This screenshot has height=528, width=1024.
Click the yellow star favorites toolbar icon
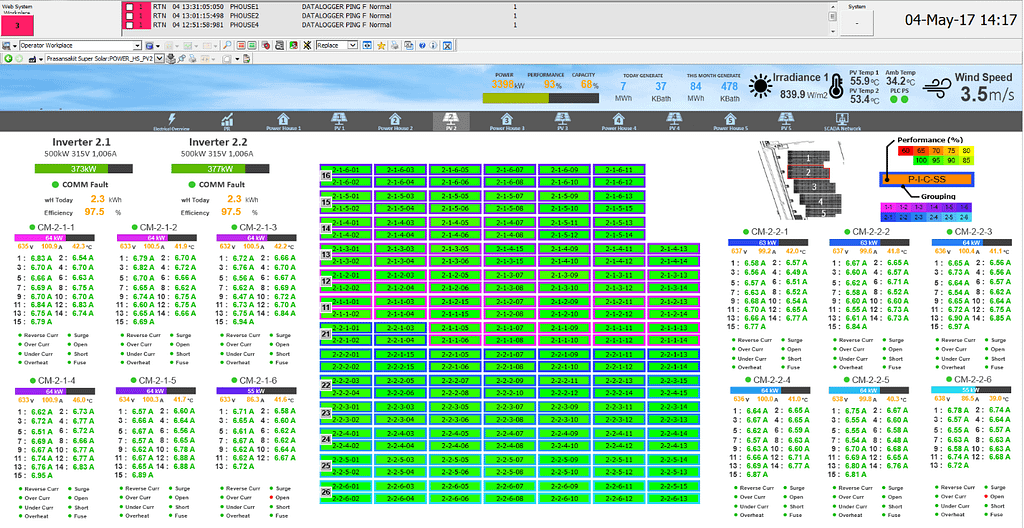pyautogui.click(x=381, y=46)
